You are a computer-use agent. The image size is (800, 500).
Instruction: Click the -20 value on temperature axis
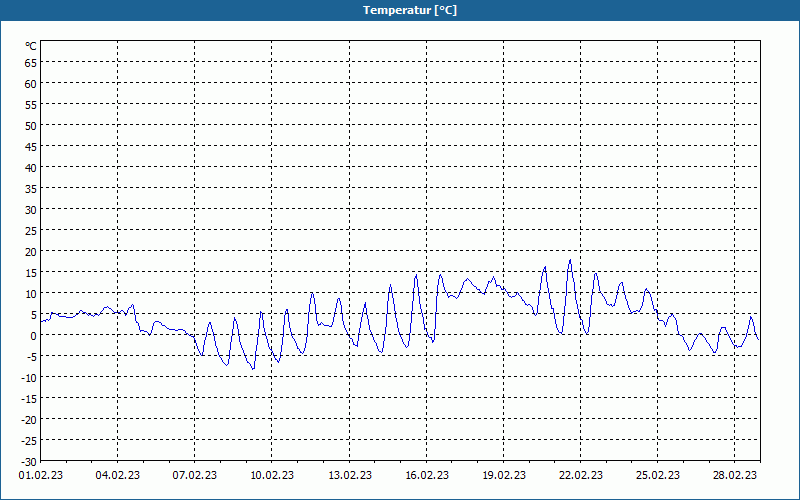click(29, 419)
